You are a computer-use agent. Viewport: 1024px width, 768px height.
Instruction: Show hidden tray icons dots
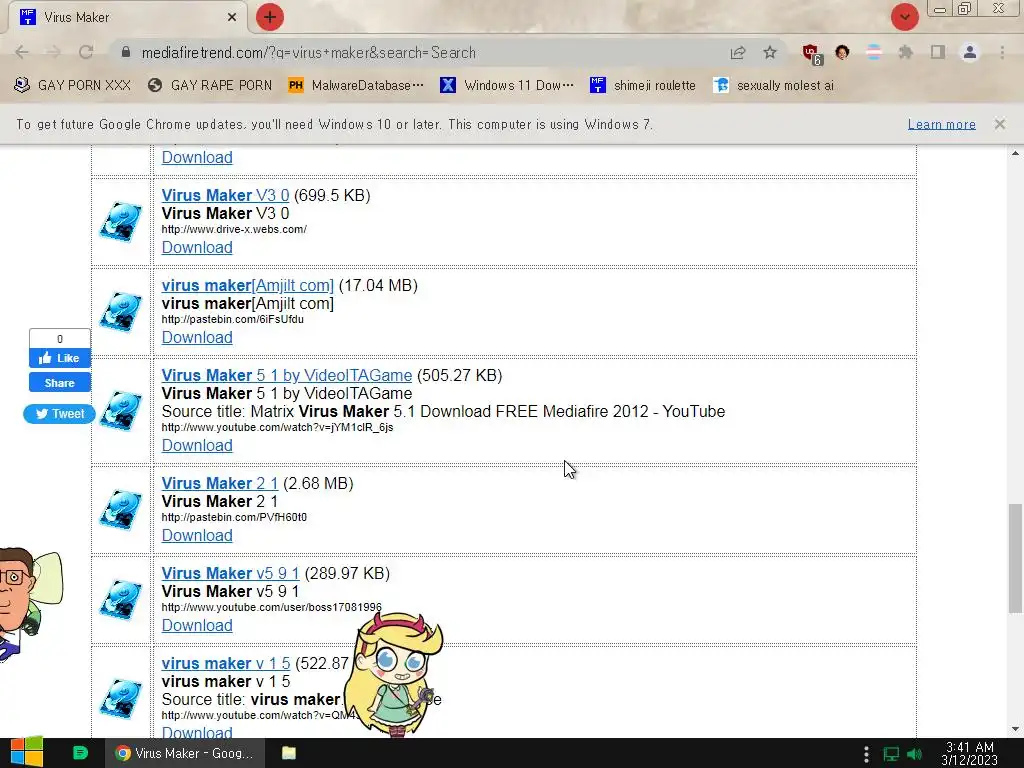(867, 754)
